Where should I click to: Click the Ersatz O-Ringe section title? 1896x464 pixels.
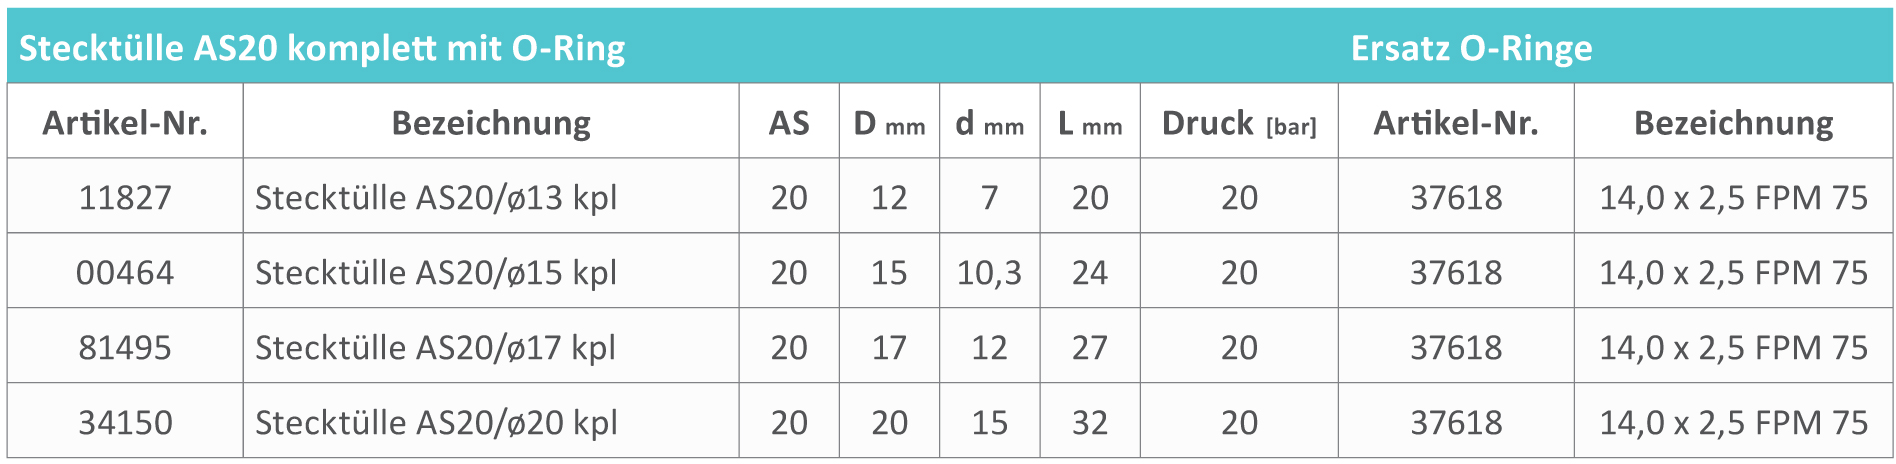(1471, 48)
